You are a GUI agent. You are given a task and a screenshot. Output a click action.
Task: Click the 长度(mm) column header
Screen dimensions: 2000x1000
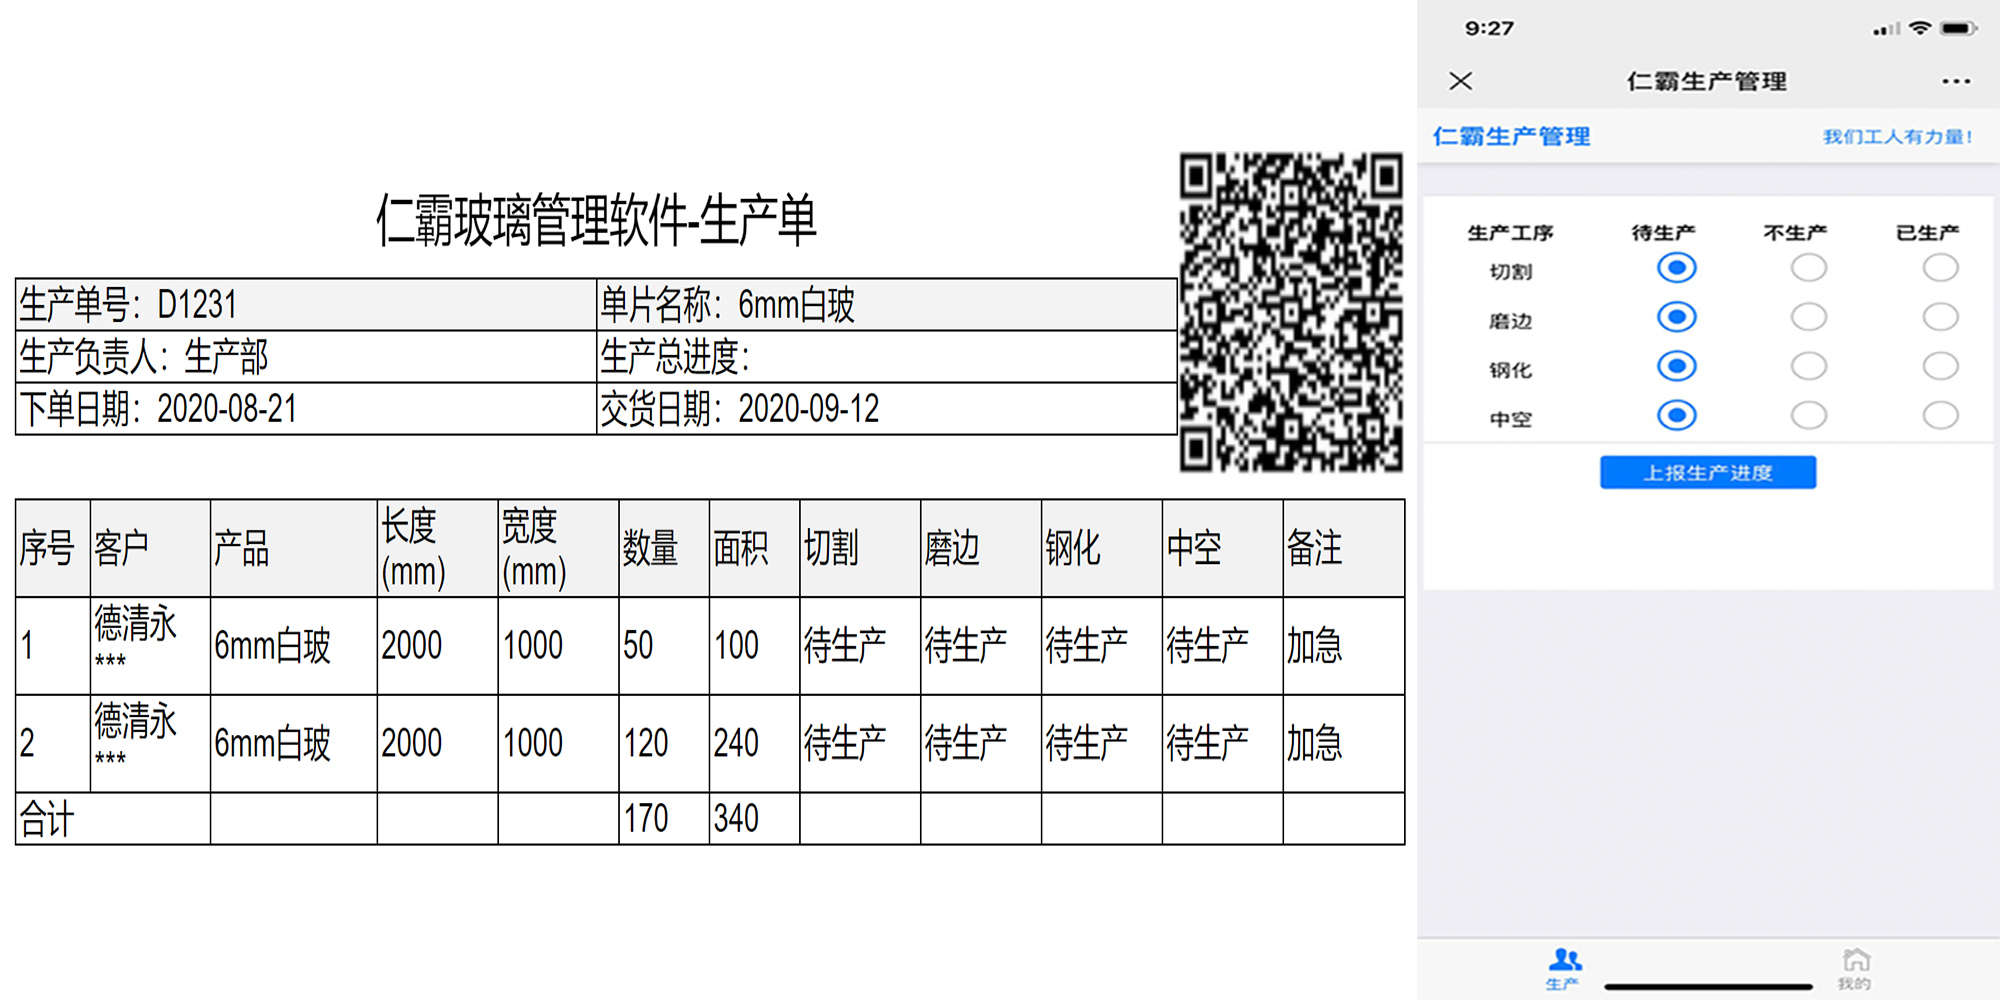tap(438, 549)
